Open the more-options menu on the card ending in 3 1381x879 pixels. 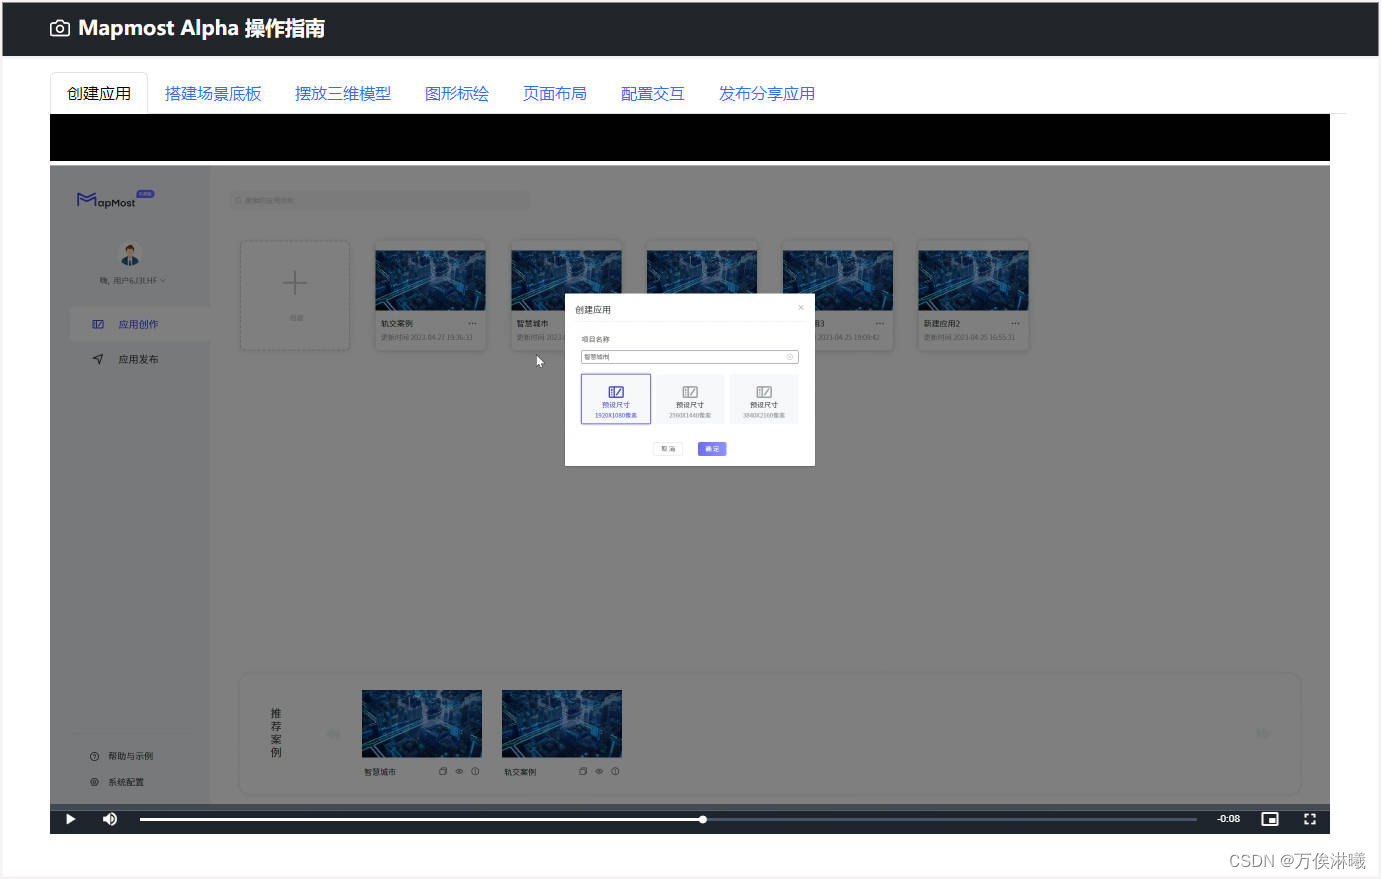click(880, 324)
